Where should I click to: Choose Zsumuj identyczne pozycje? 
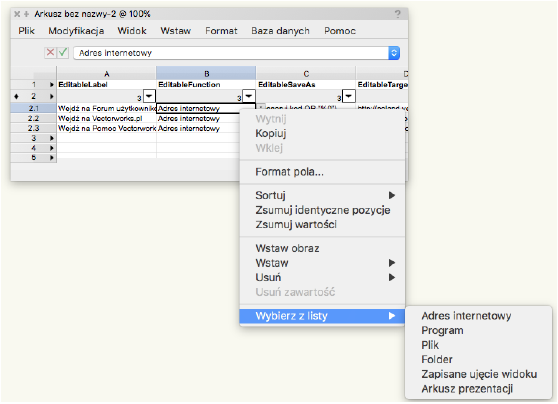pos(322,210)
